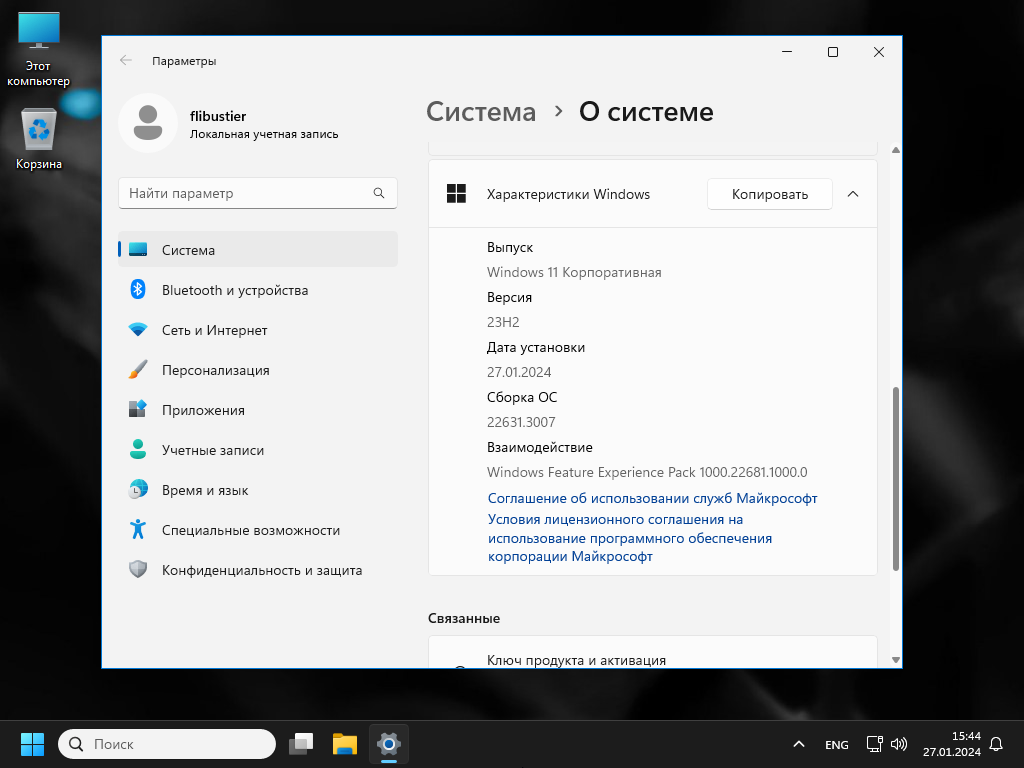Viewport: 1024px width, 768px height.
Task: Go to Система breadcrumb
Action: [481, 112]
